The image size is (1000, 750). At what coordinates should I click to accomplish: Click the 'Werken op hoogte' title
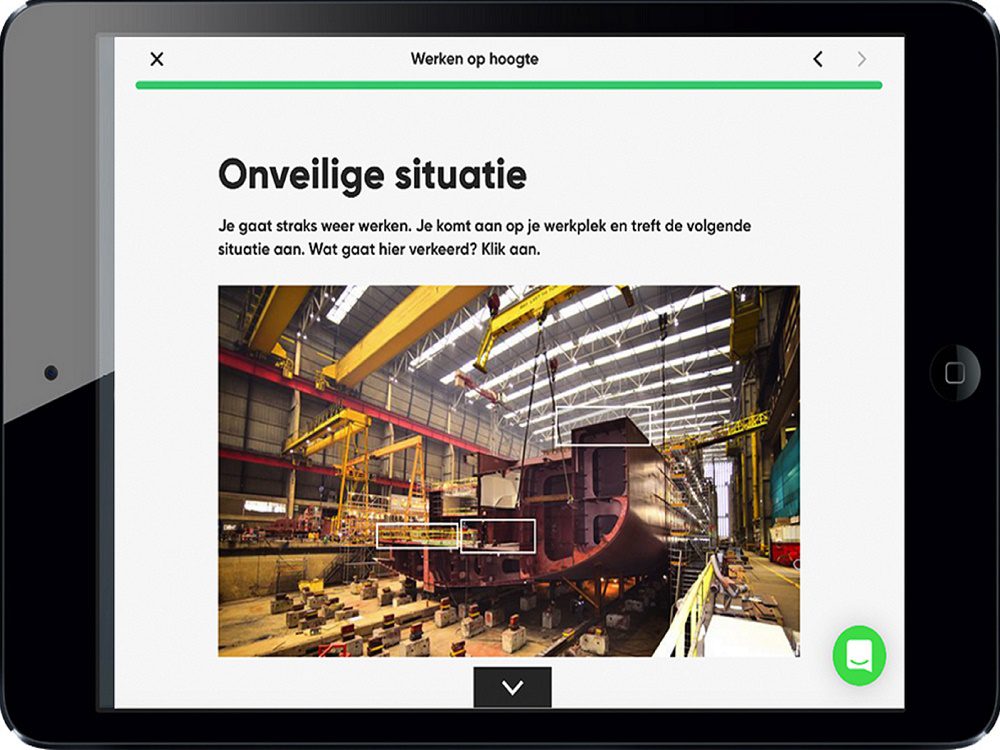[474, 59]
